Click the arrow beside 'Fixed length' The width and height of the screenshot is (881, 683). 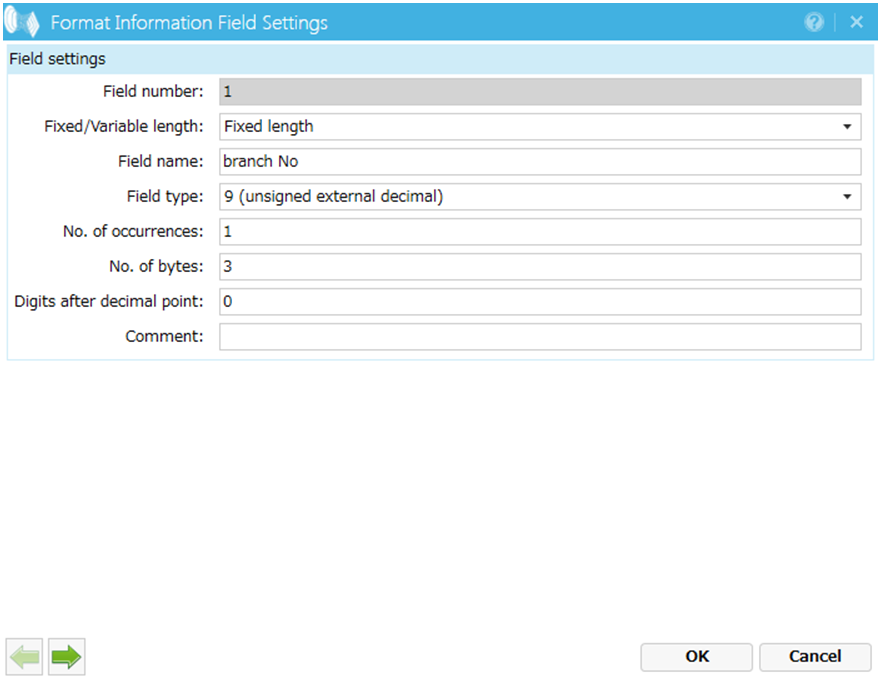click(x=848, y=127)
